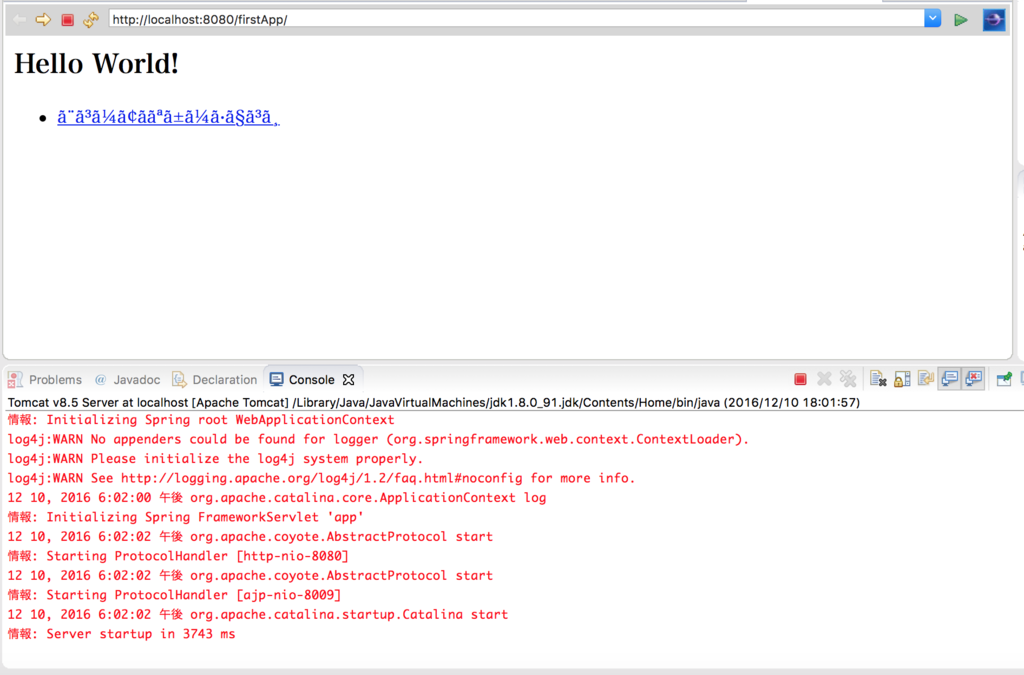Click the Declaration tab icon
The height and width of the screenshot is (675, 1024).
[x=179, y=379]
